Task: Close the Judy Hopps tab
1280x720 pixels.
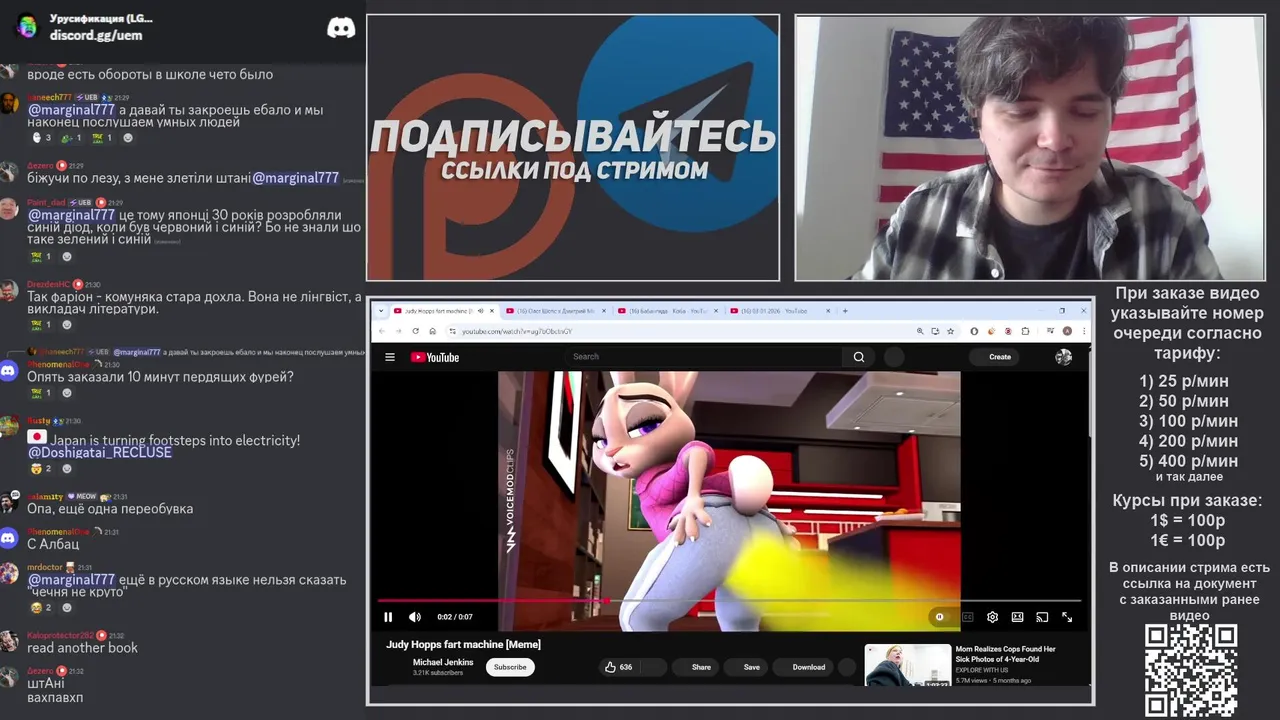Action: click(492, 311)
